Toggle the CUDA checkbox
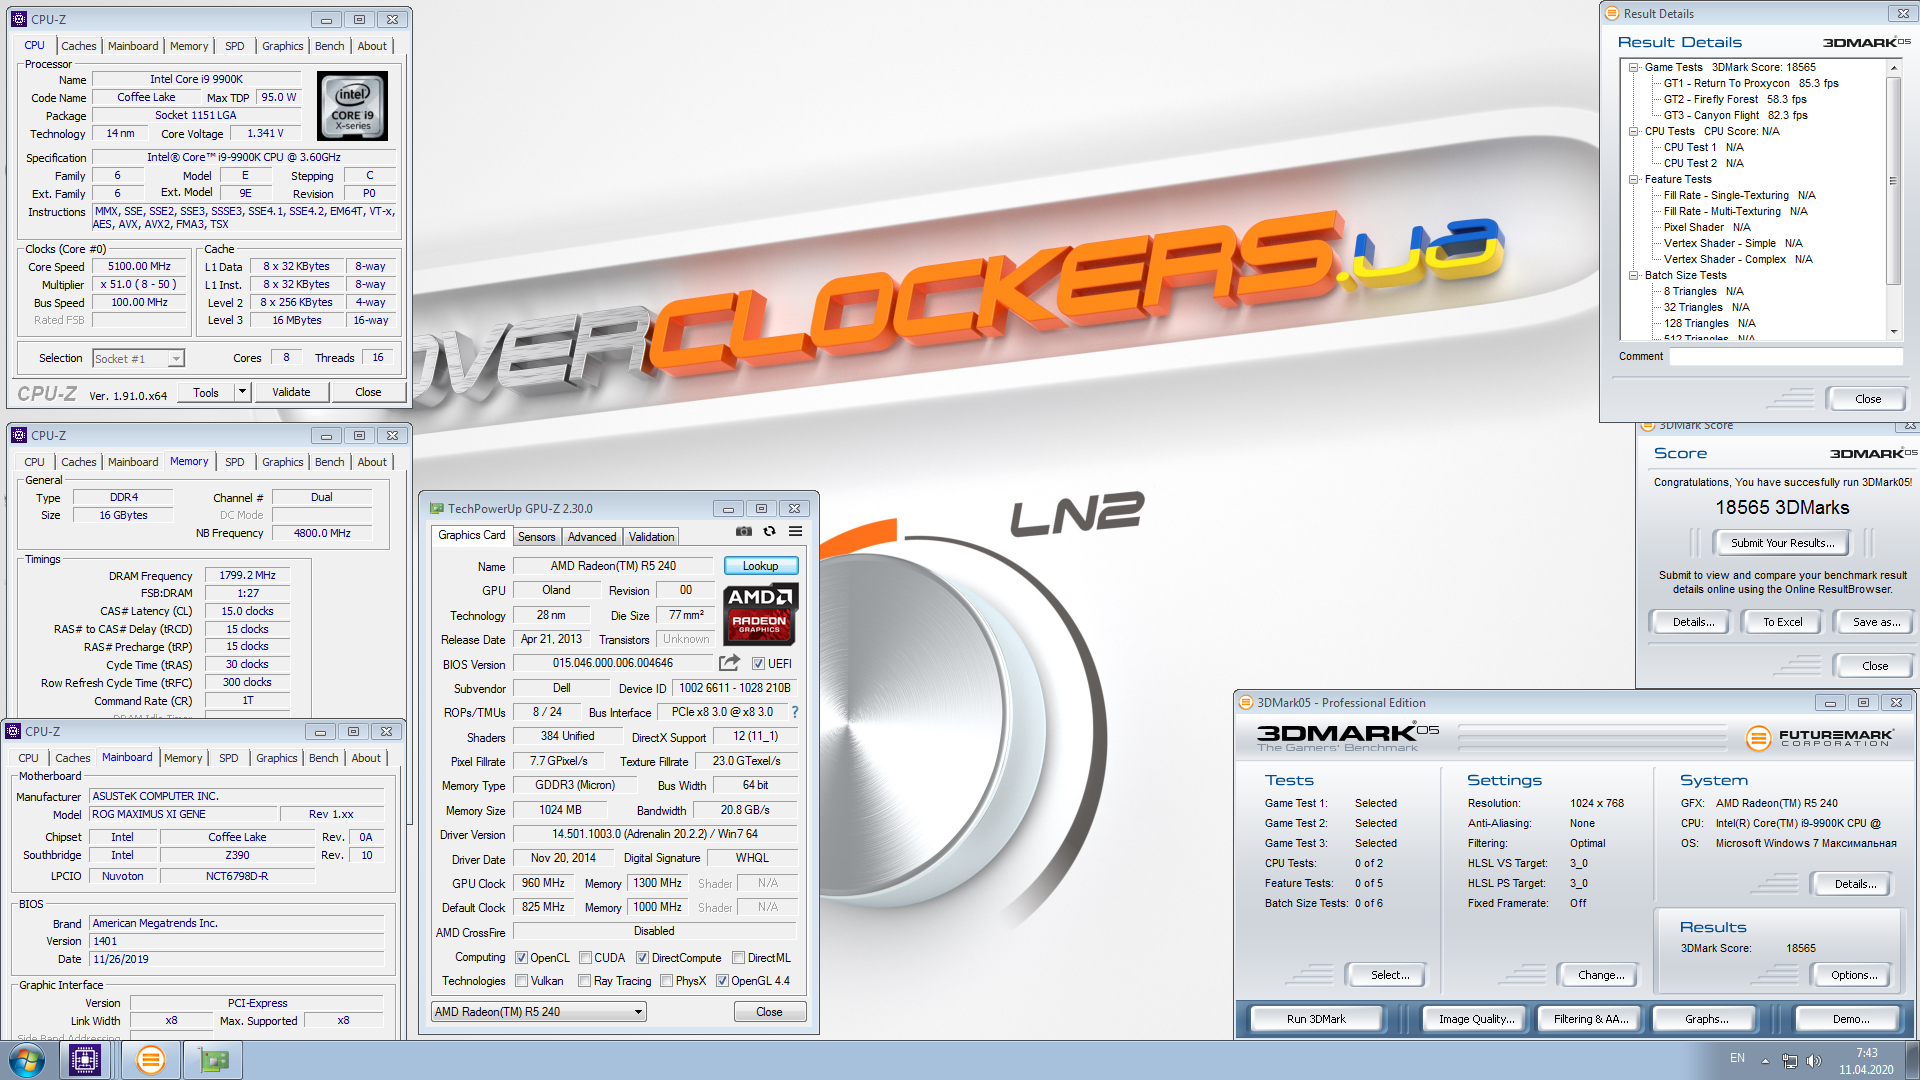Screen dimensions: 1920x1080 [586, 958]
